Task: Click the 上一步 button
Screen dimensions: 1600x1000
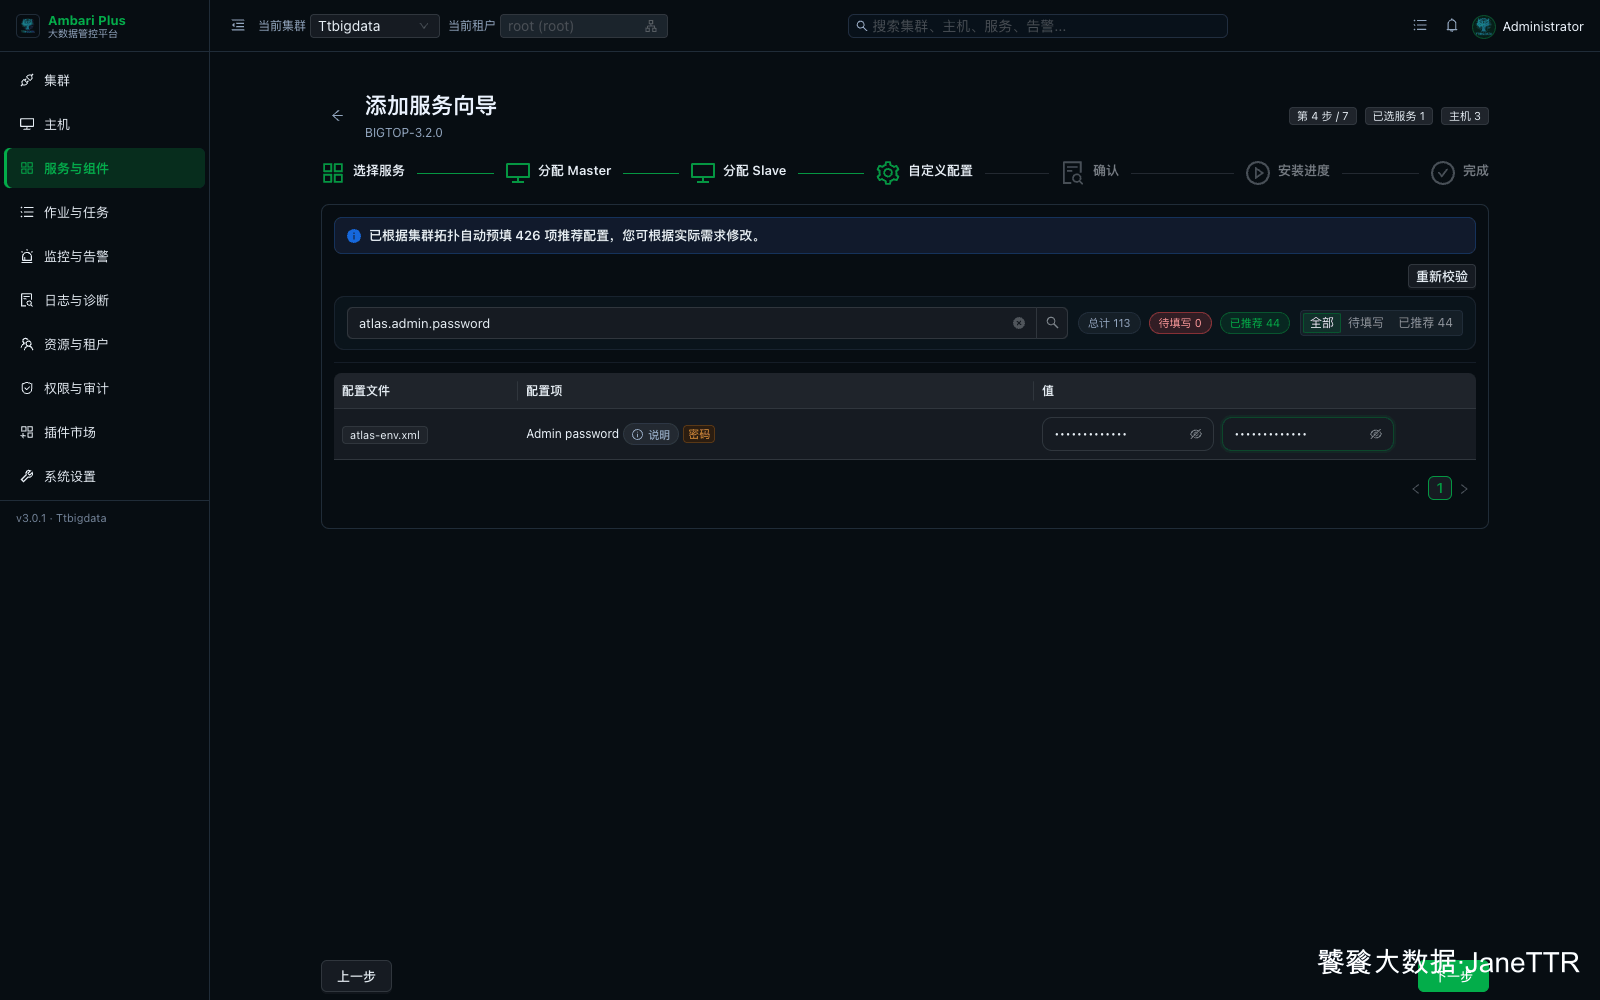Action: [356, 976]
